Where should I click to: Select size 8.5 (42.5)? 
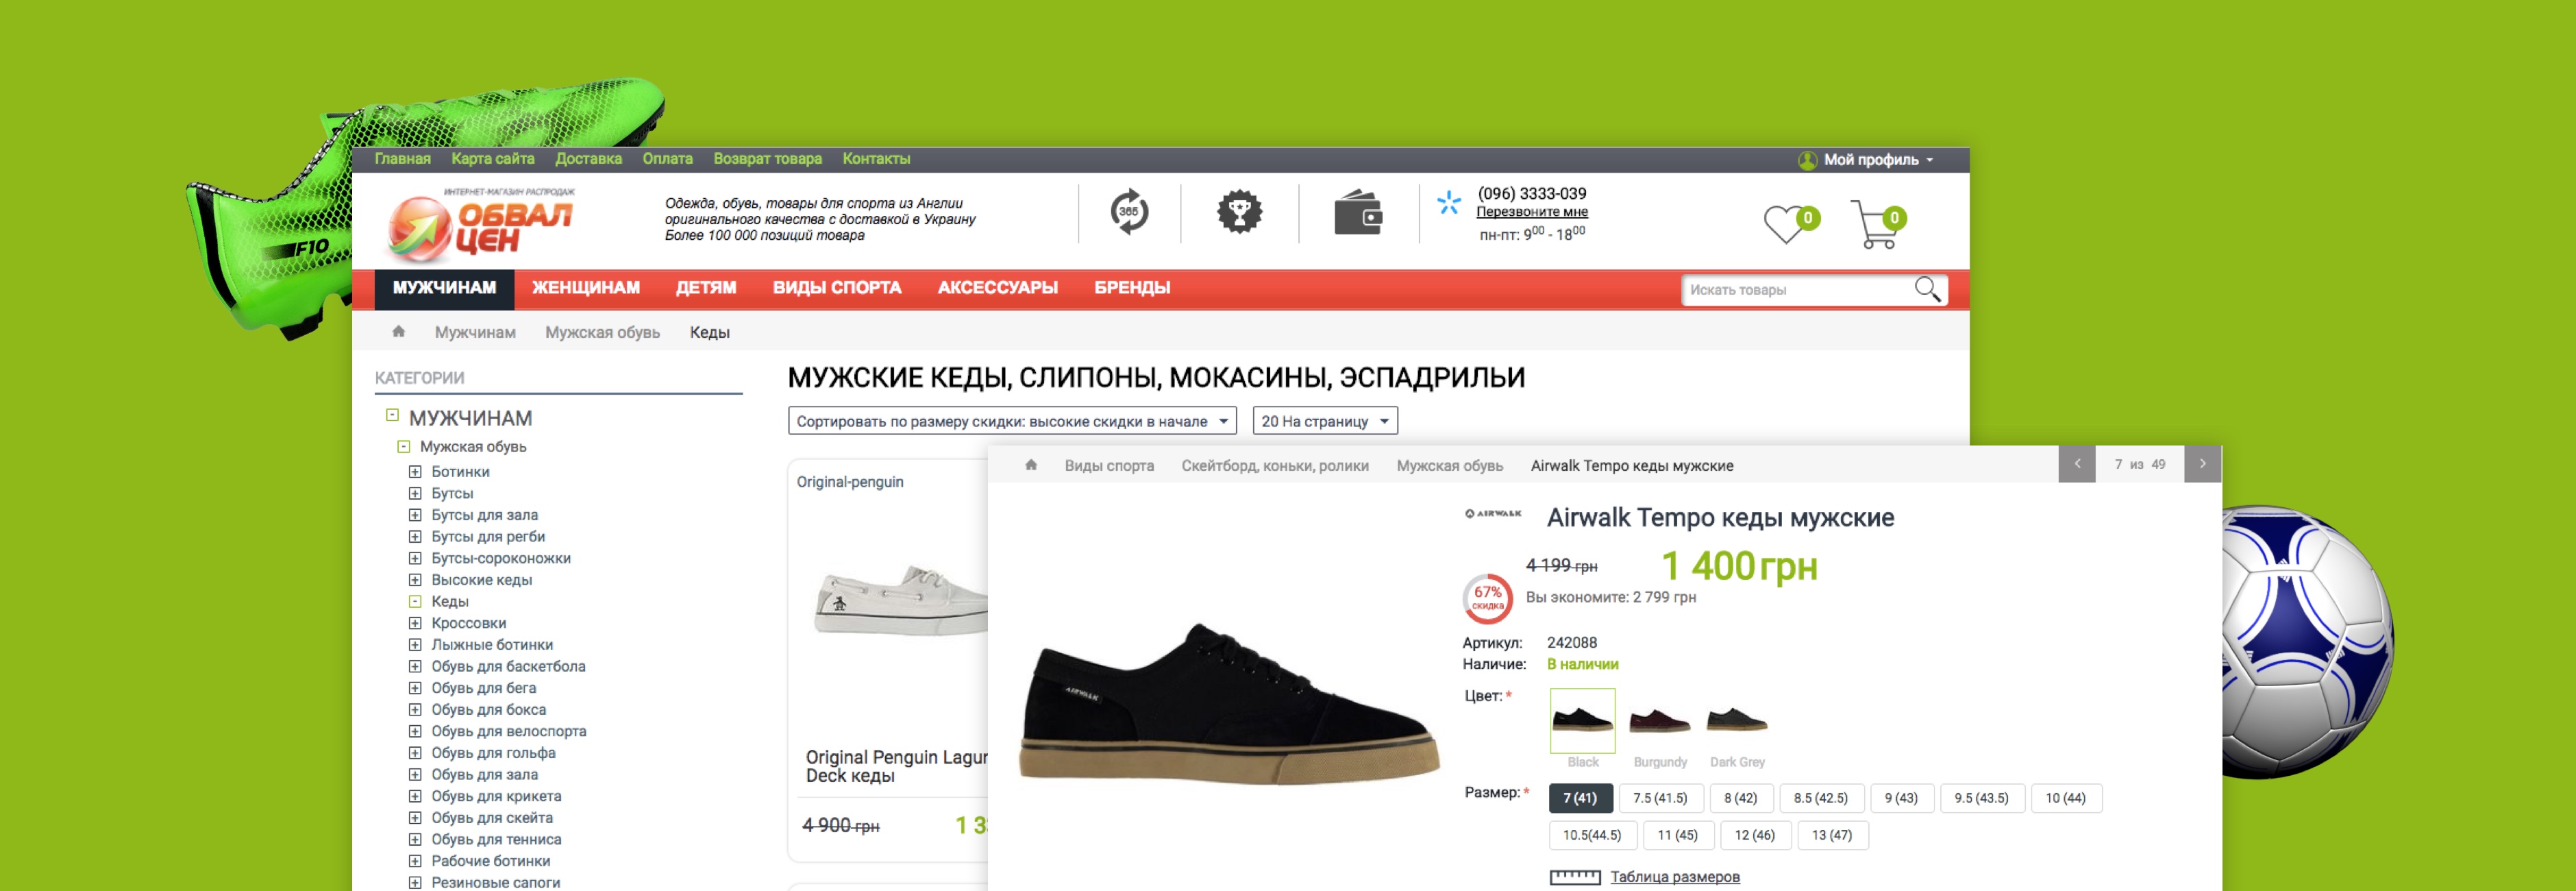point(1821,798)
